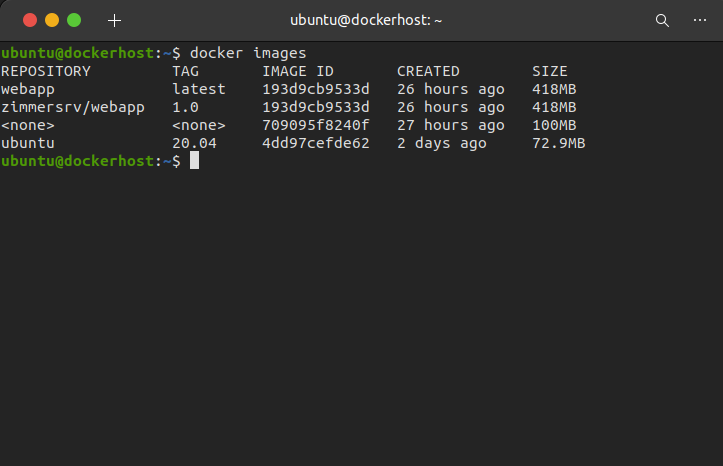Open a new terminal tab with plus icon
Viewport: 723px width, 466px height.
114,20
